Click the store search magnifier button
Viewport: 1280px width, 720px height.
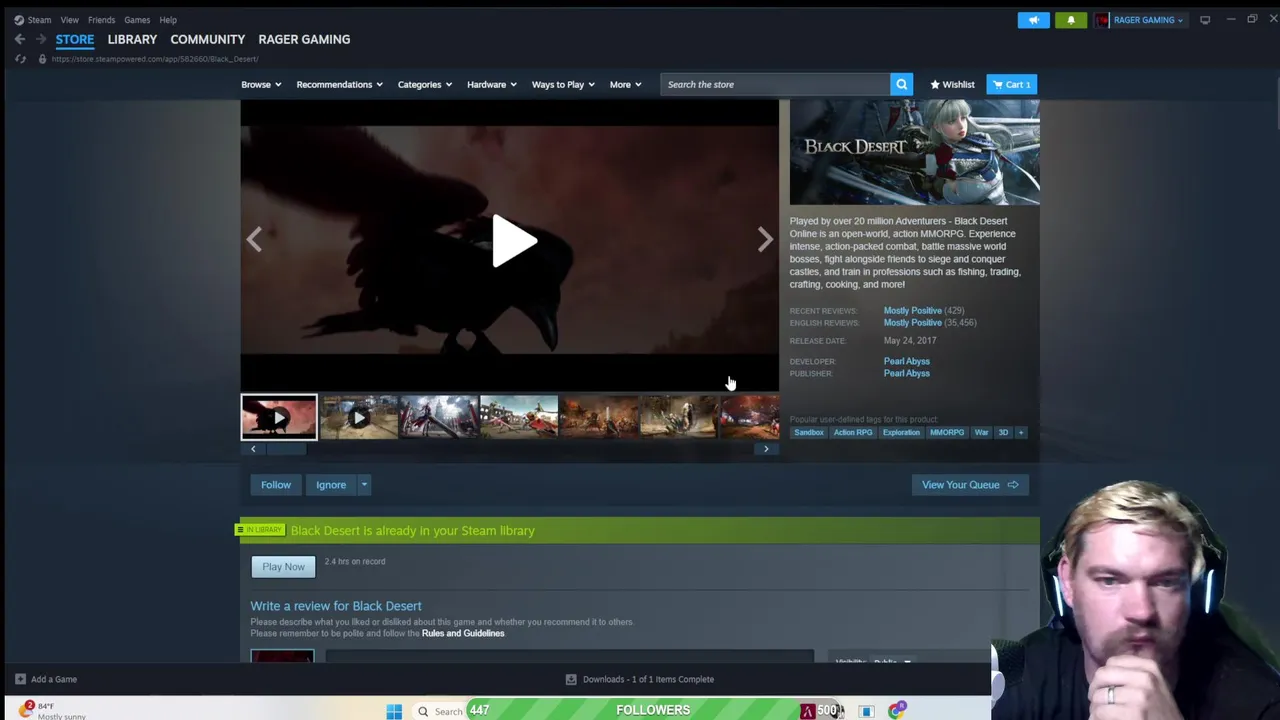pyautogui.click(x=901, y=84)
